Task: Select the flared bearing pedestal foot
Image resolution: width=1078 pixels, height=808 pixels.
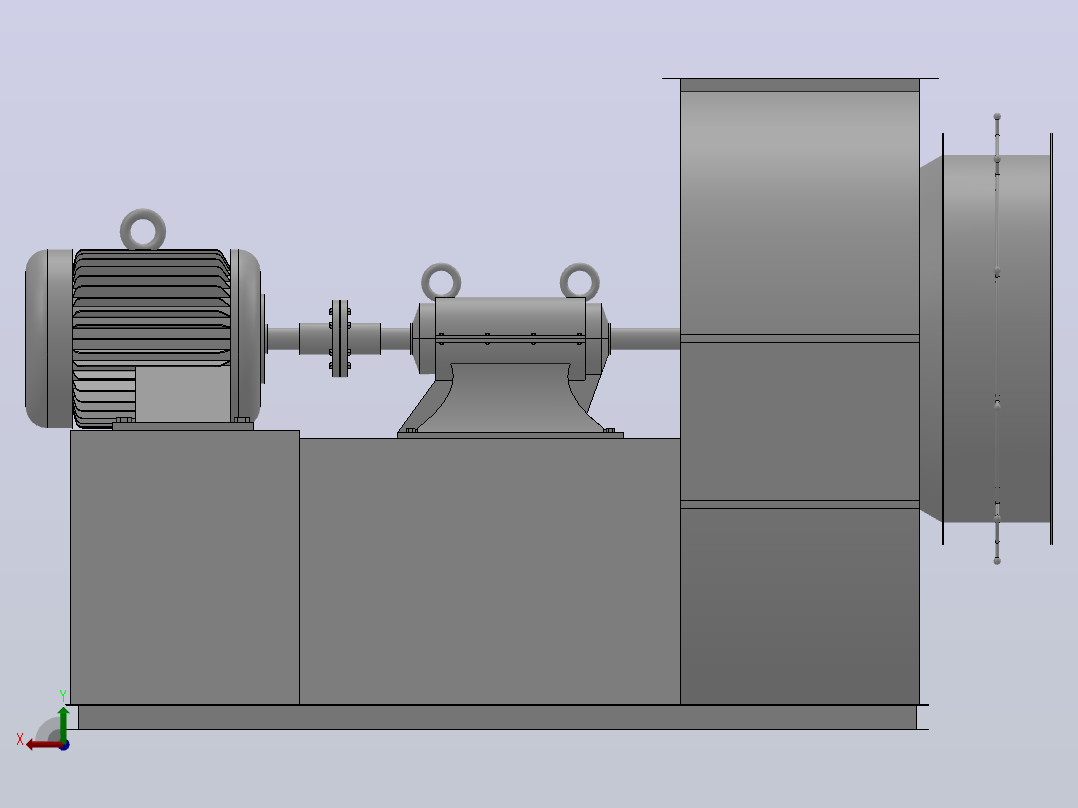Action: [x=510, y=400]
